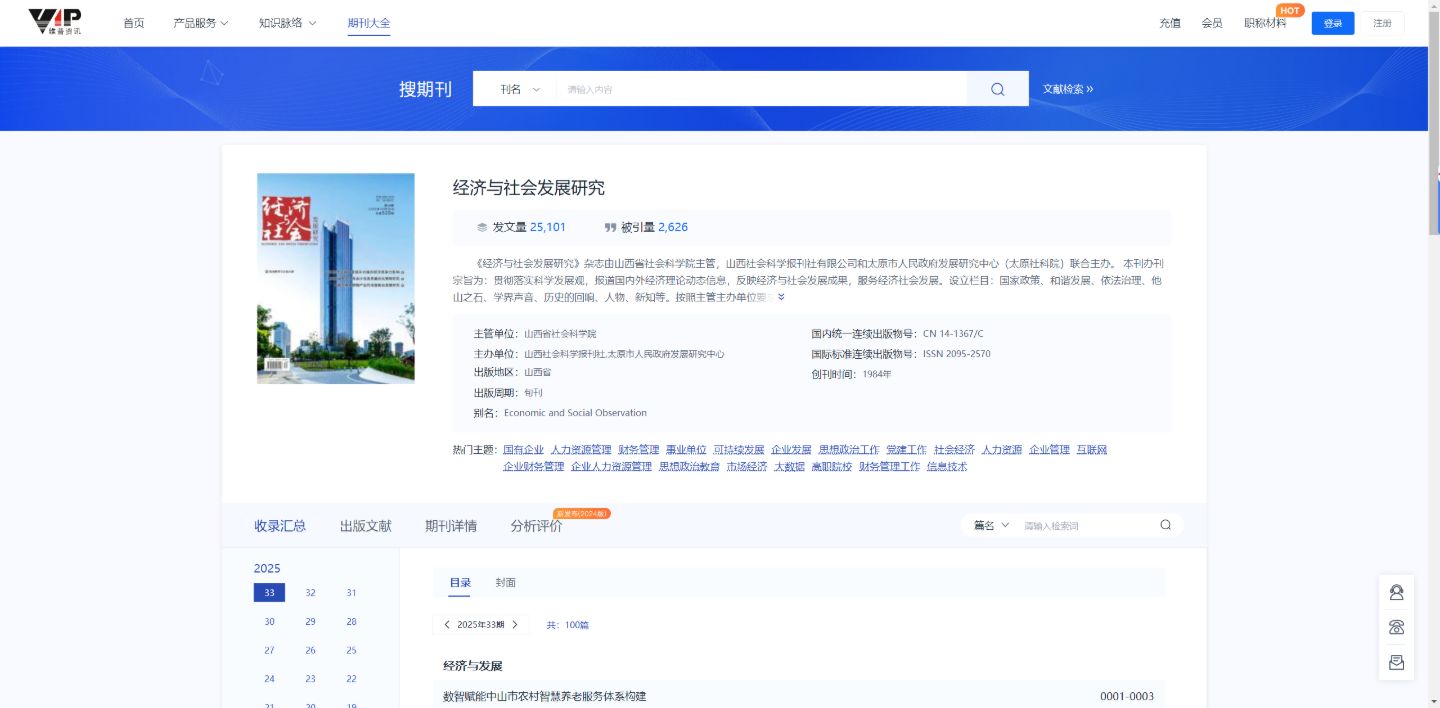This screenshot has width=1440, height=708.
Task: Click the journal search magnifier icon
Action: click(996, 89)
